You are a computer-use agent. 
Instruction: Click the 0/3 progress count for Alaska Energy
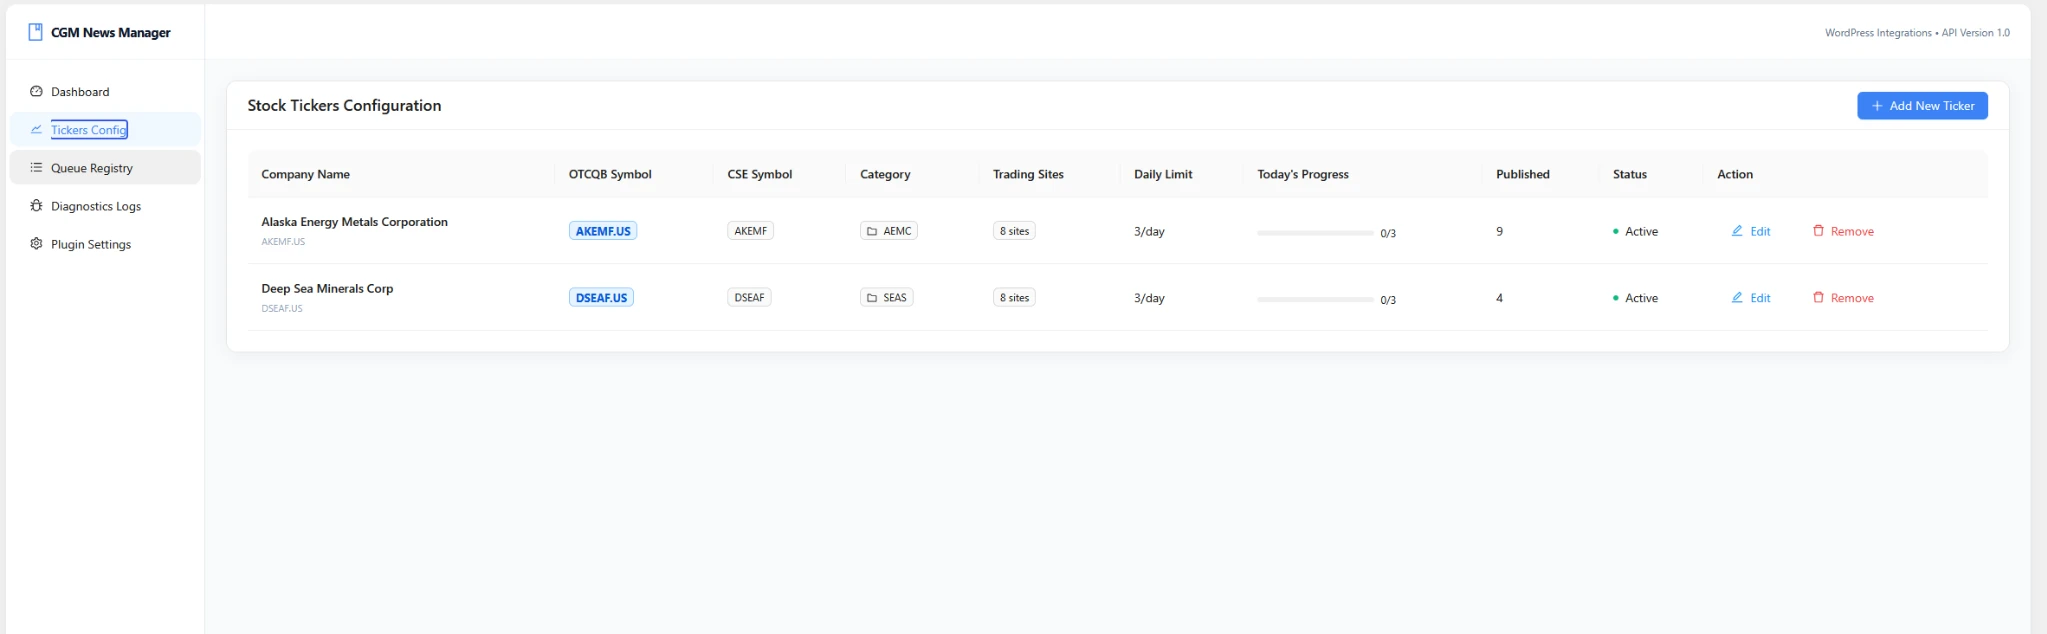pyautogui.click(x=1388, y=233)
